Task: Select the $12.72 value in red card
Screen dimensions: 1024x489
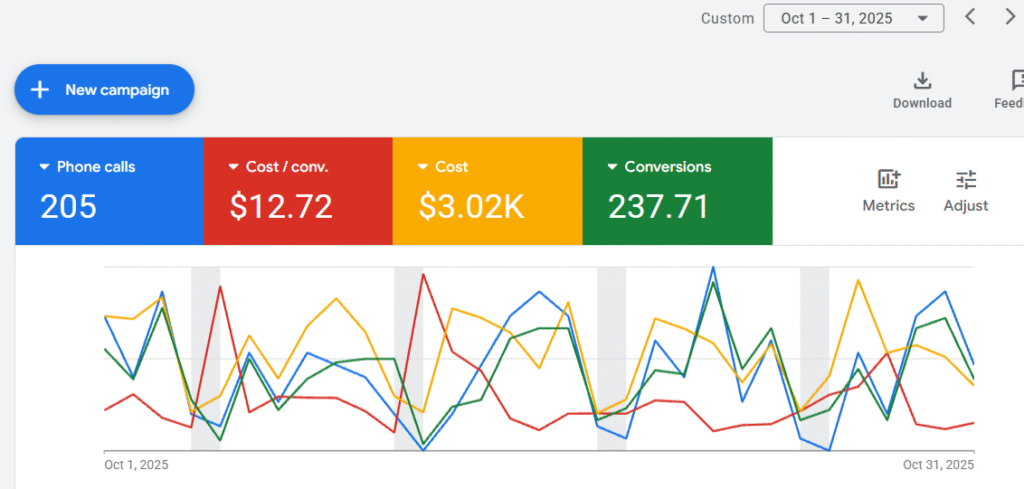Action: coord(281,206)
